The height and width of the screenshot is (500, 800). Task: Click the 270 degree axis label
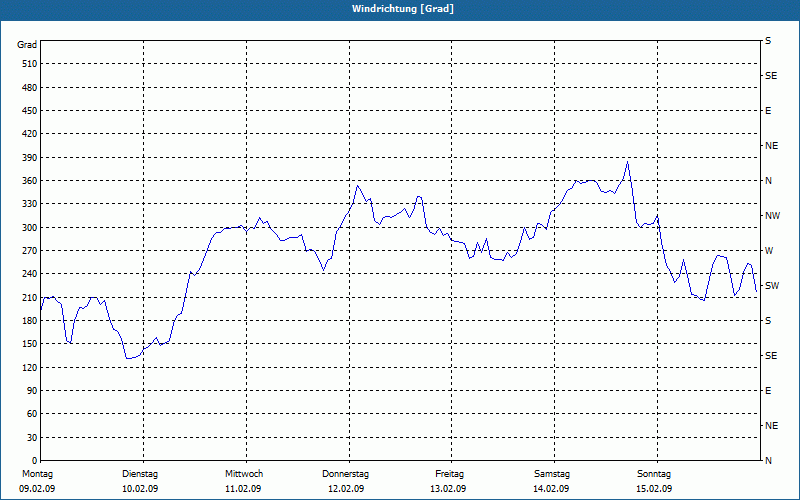[x=30, y=251]
